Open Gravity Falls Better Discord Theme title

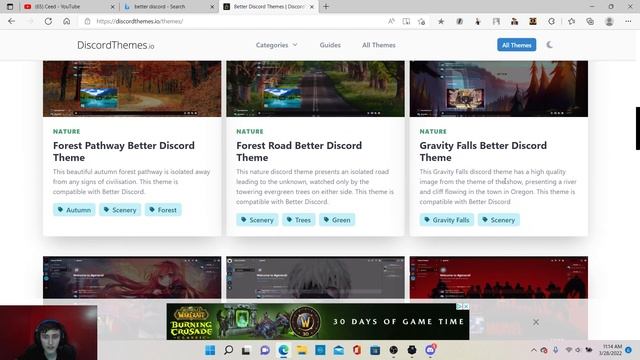(483, 151)
